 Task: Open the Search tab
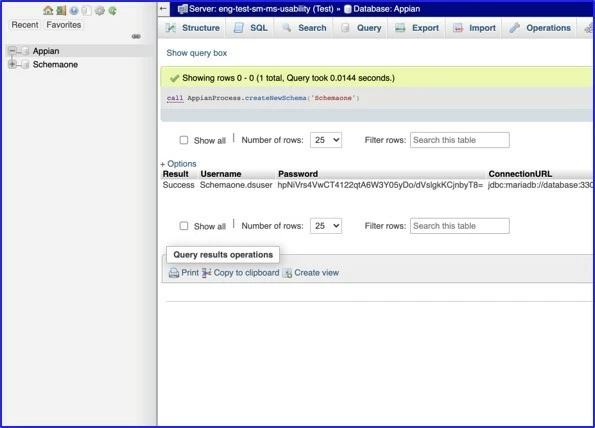304,28
